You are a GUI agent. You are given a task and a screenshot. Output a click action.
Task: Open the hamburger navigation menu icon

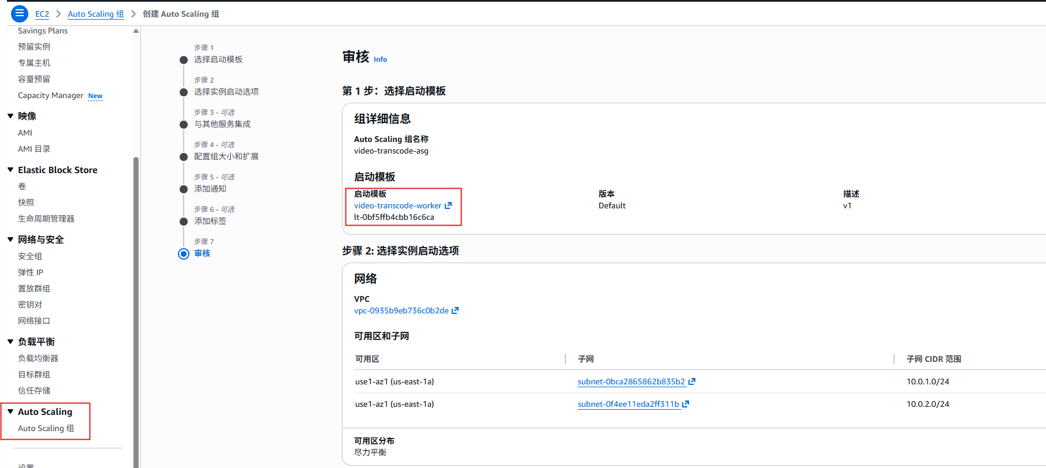[19, 13]
